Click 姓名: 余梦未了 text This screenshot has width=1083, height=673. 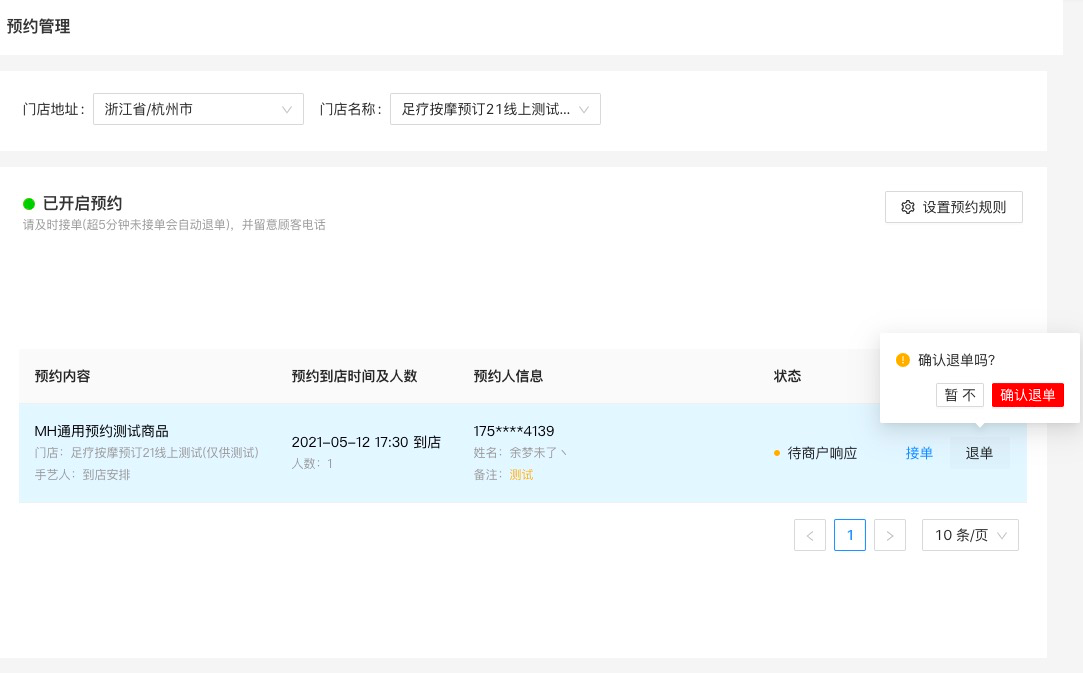519,453
